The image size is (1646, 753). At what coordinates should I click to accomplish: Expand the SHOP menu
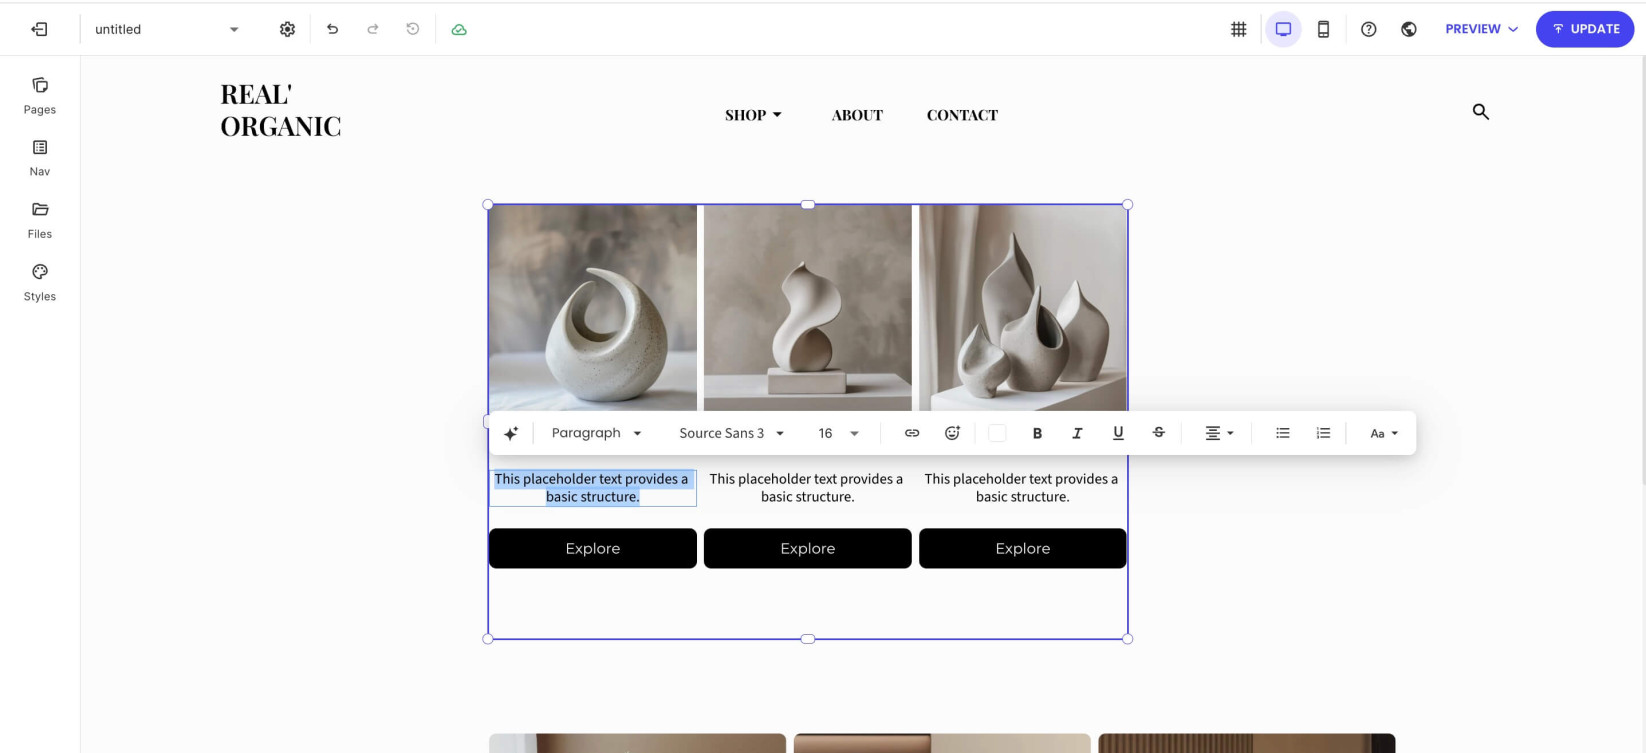tap(753, 115)
